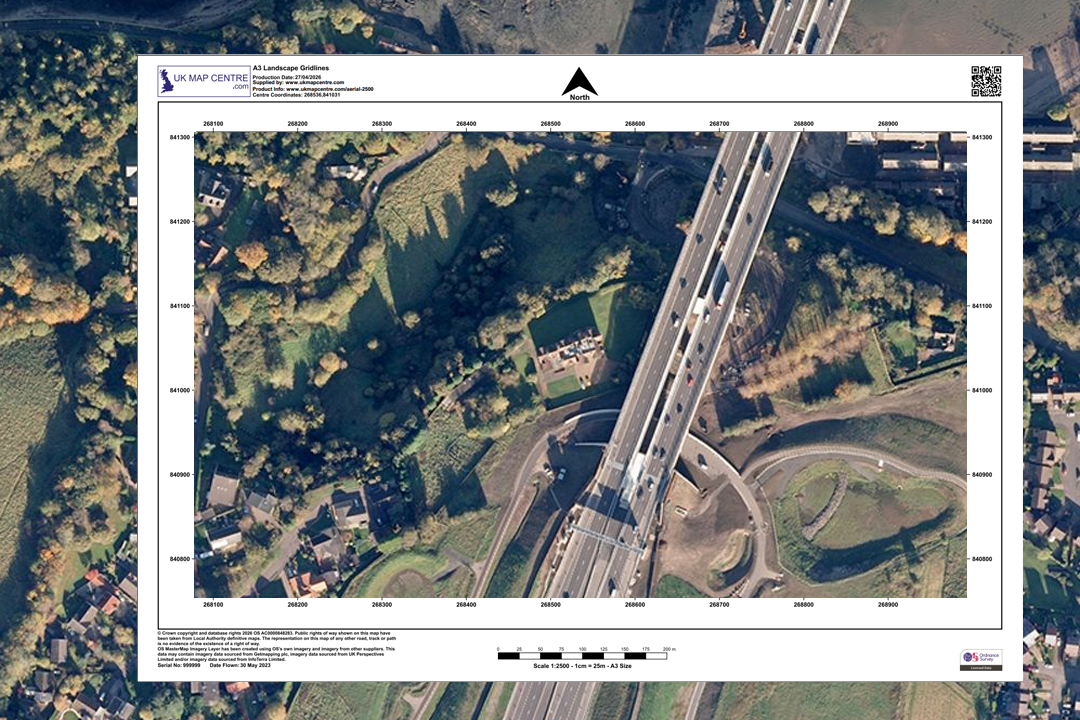The height and width of the screenshot is (720, 1080).
Task: Click the Ordnance Survey logo
Action: pos(983,657)
